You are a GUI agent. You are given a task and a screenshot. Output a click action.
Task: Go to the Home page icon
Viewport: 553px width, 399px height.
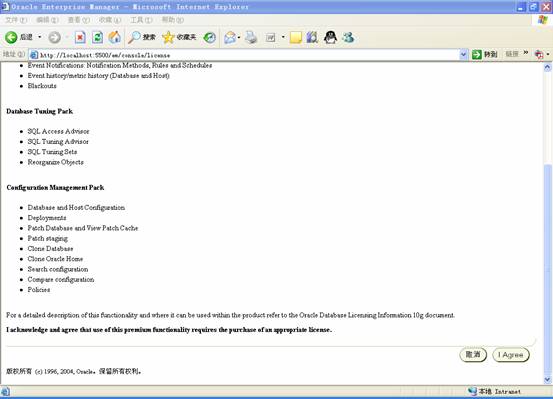(115, 37)
